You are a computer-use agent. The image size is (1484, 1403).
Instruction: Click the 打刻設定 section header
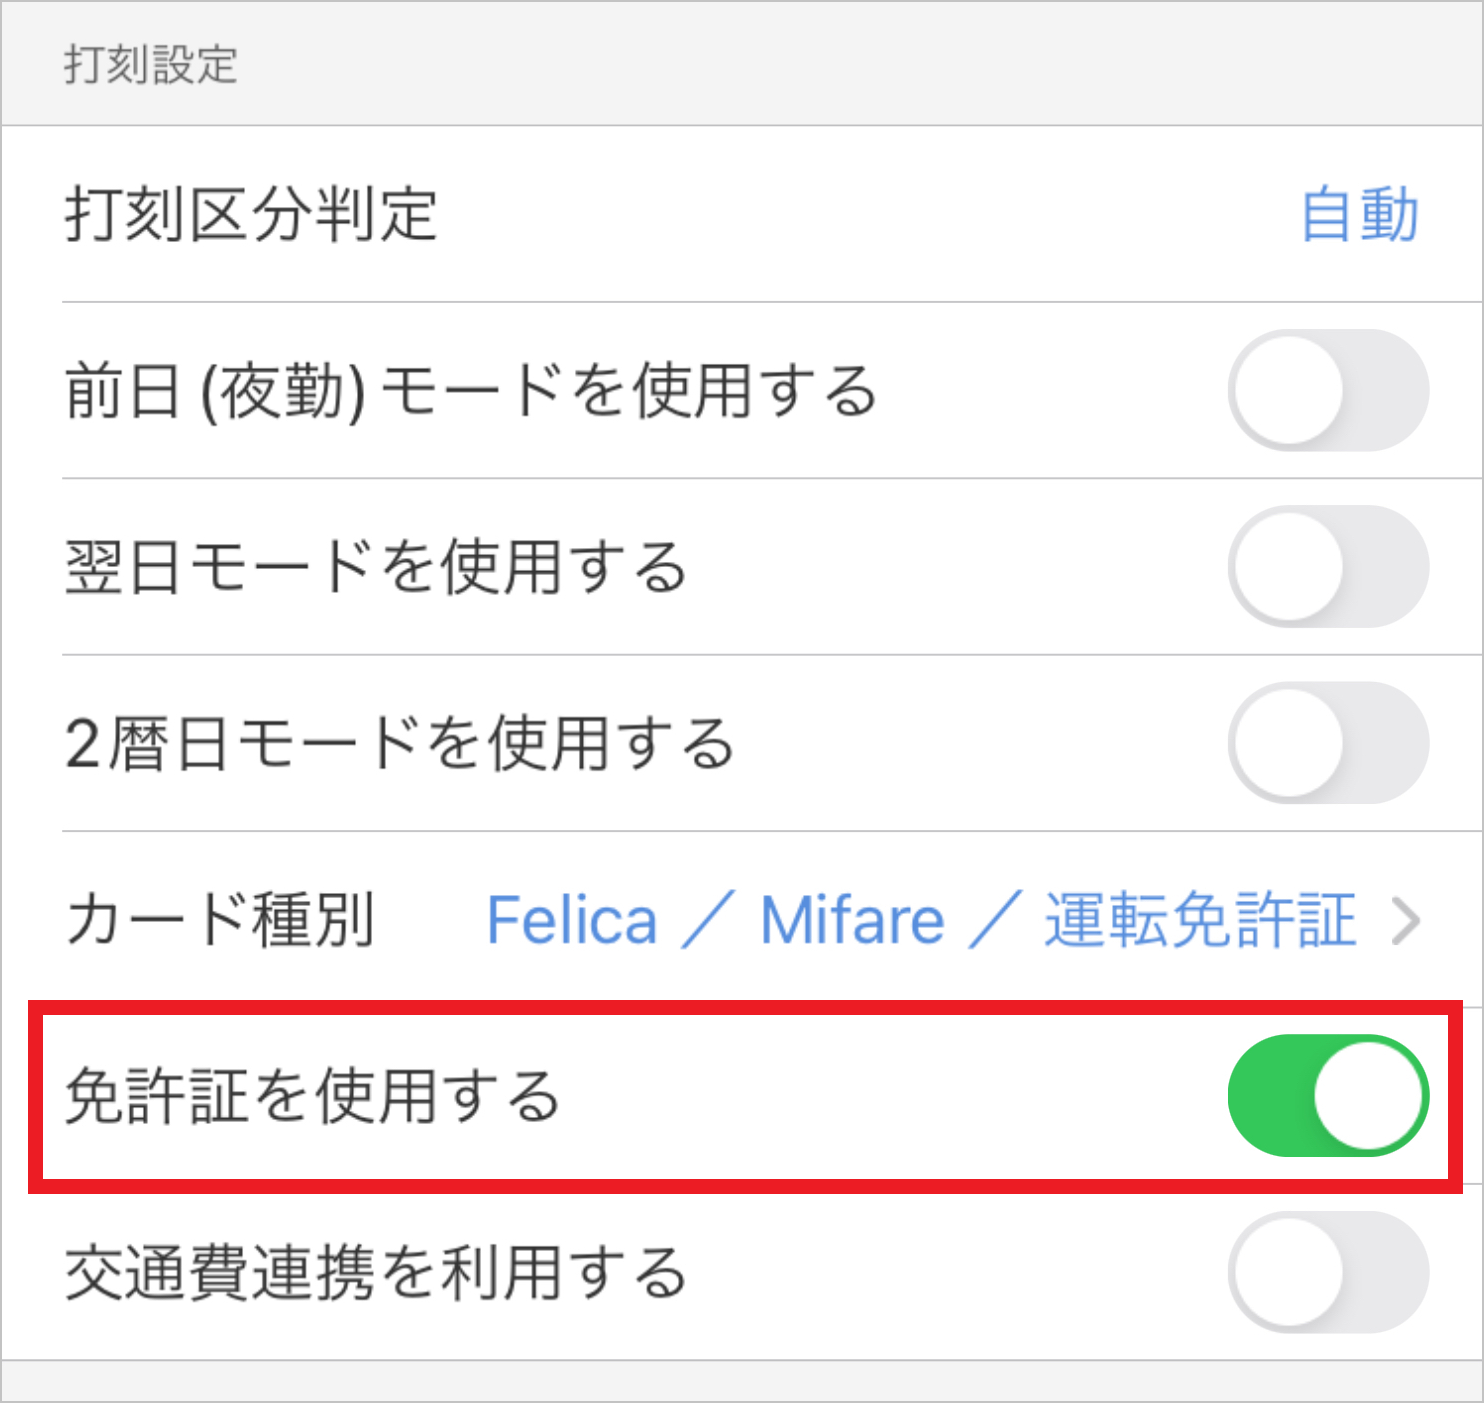[x=151, y=65]
